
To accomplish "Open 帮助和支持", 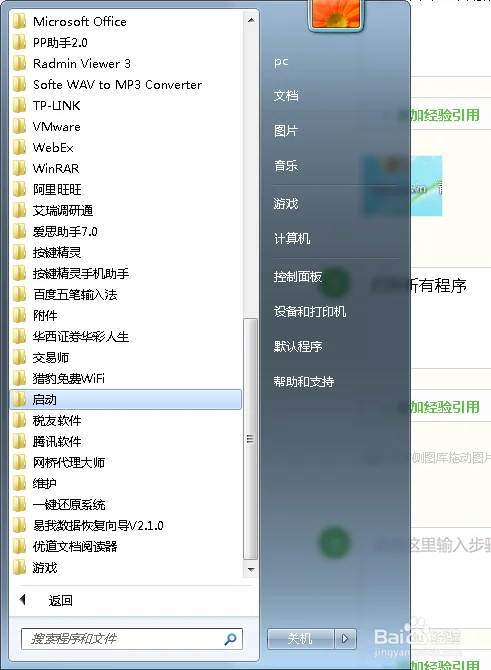I will click(x=304, y=381).
